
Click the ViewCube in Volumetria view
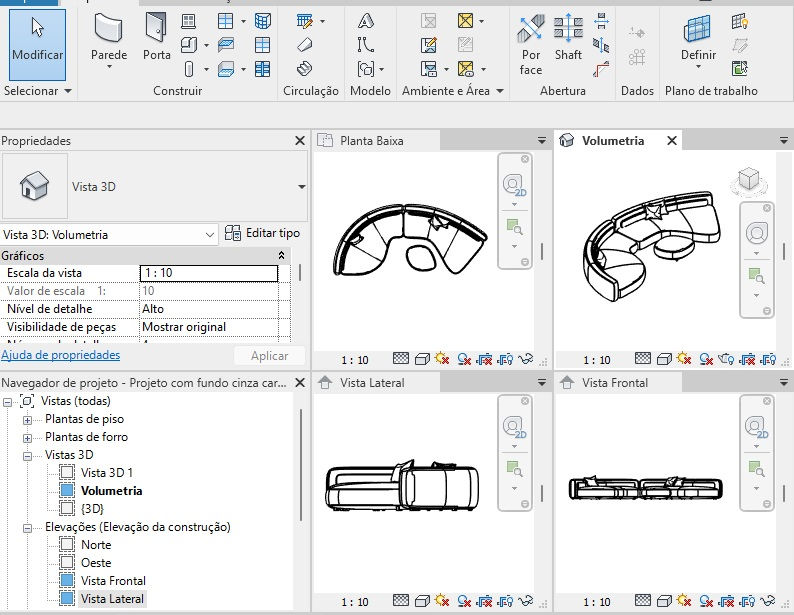tap(748, 180)
